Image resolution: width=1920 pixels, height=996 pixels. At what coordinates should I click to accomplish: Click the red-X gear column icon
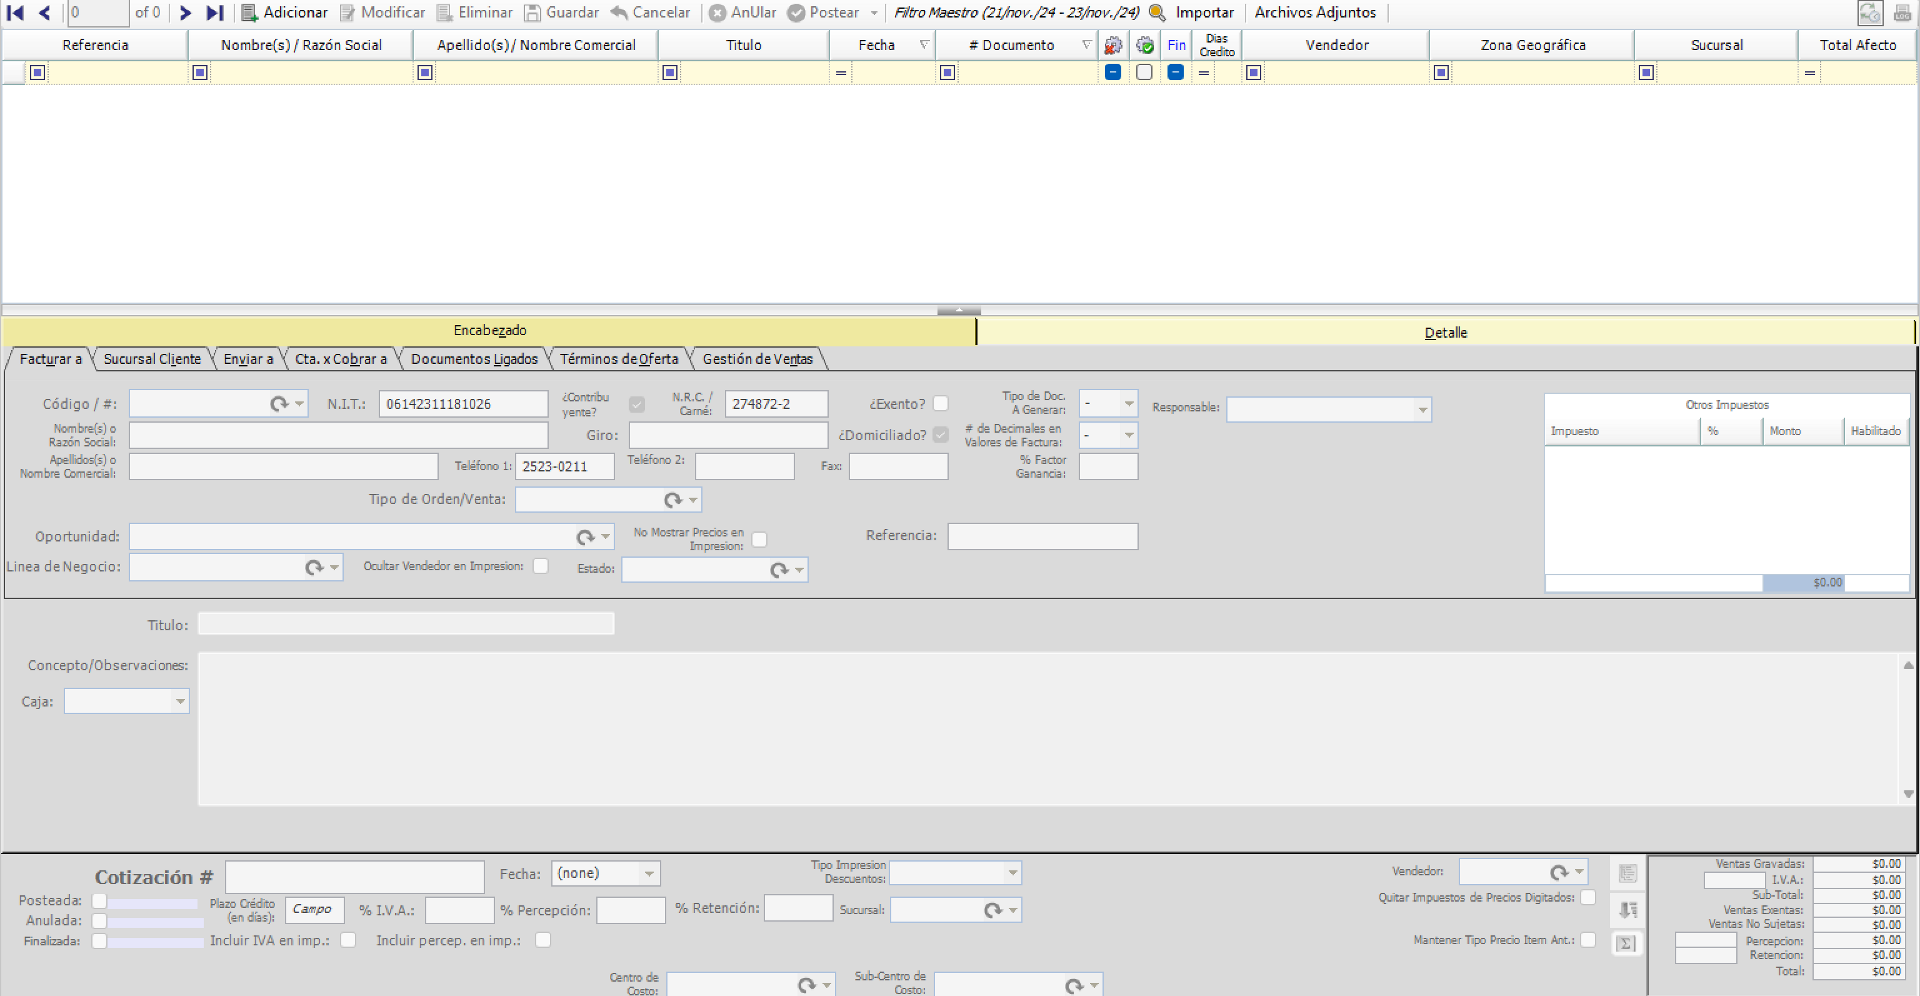1113,45
